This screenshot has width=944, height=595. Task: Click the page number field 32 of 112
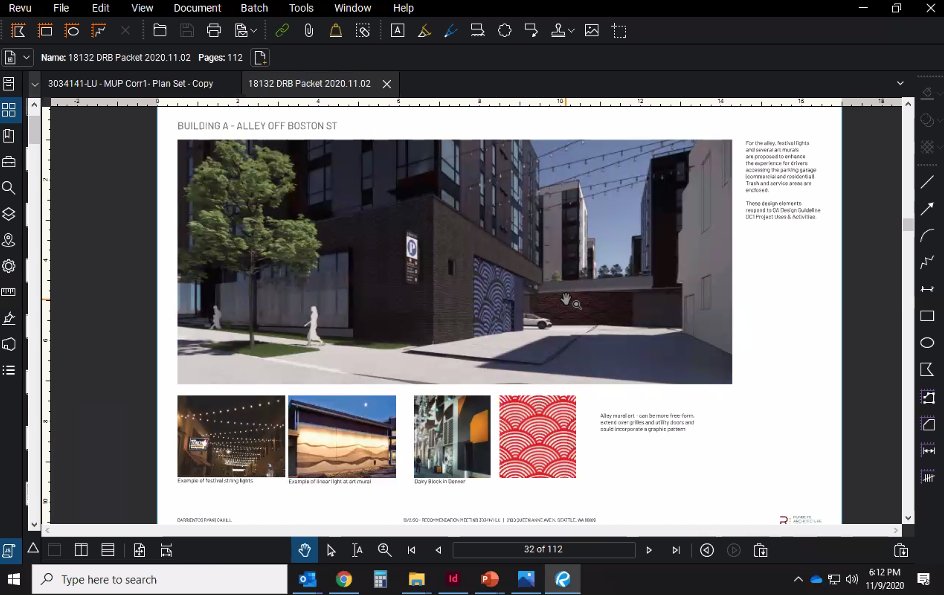pyautogui.click(x=544, y=549)
